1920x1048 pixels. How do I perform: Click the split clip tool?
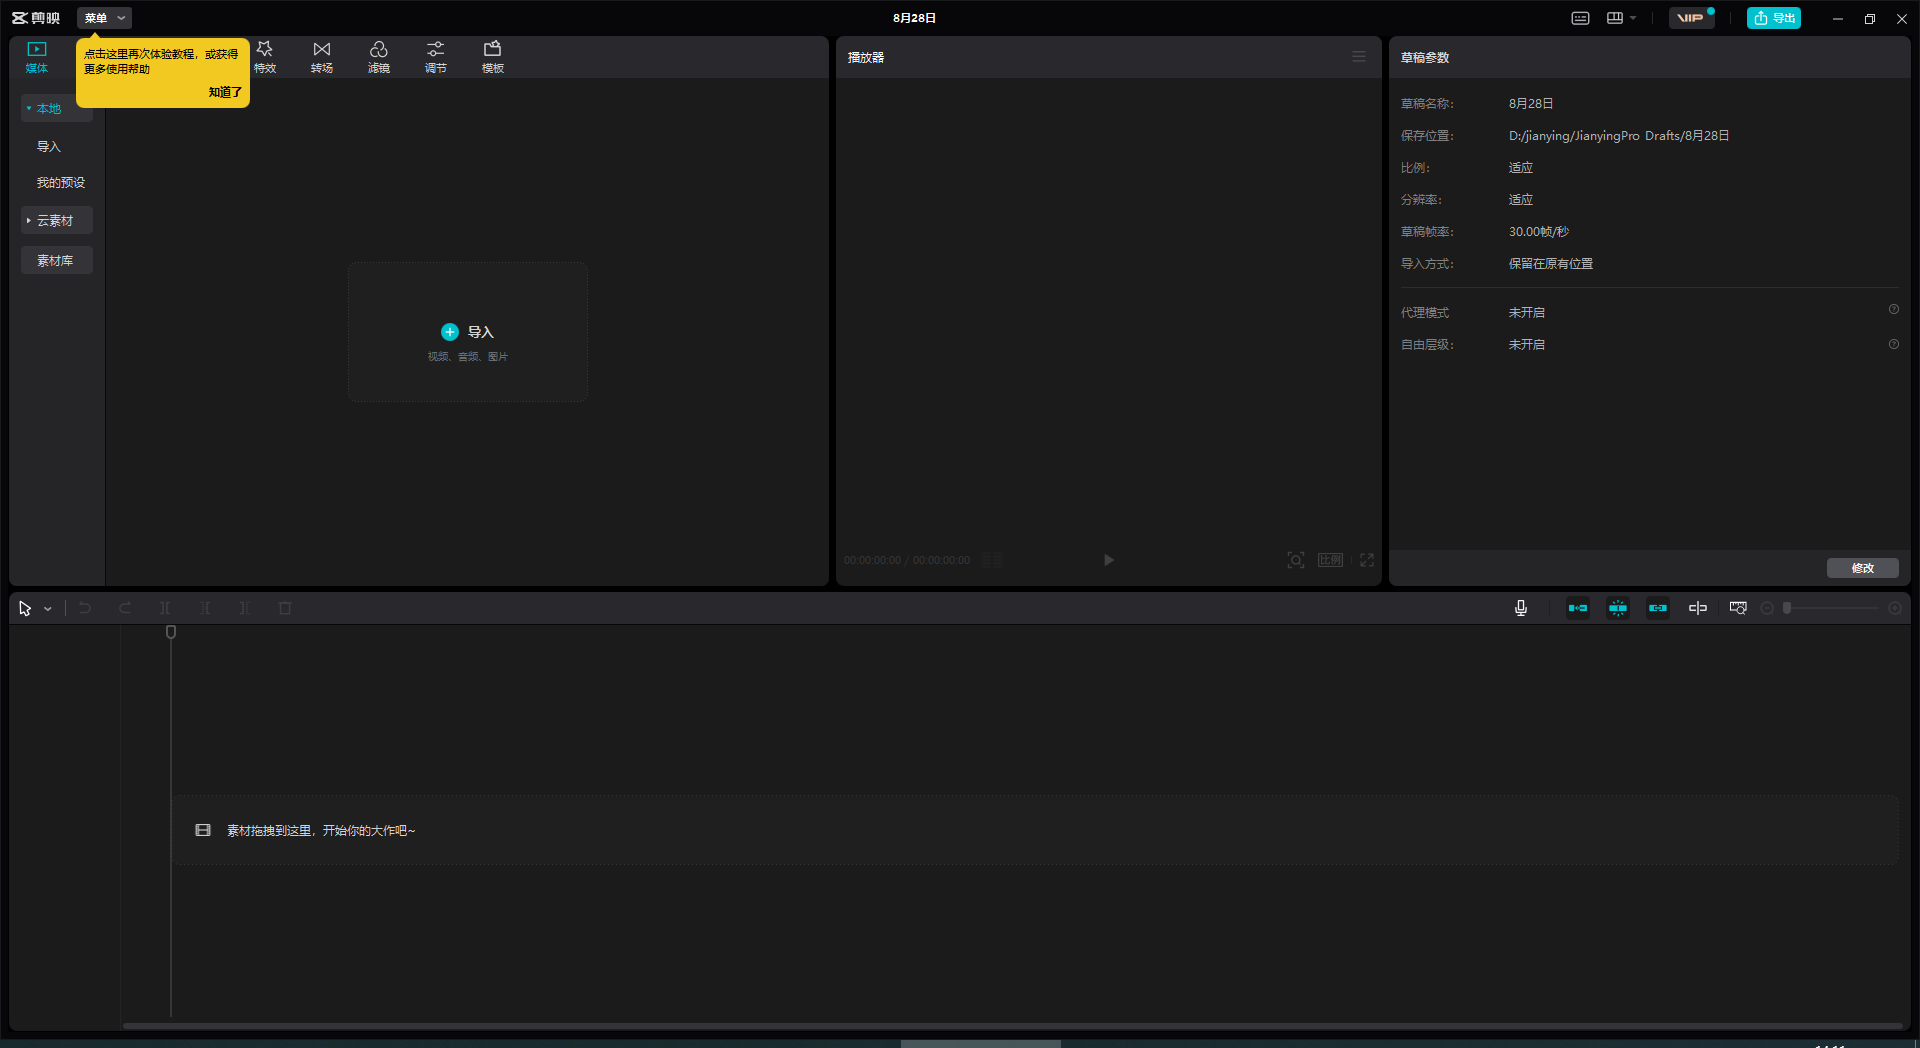tap(165, 608)
